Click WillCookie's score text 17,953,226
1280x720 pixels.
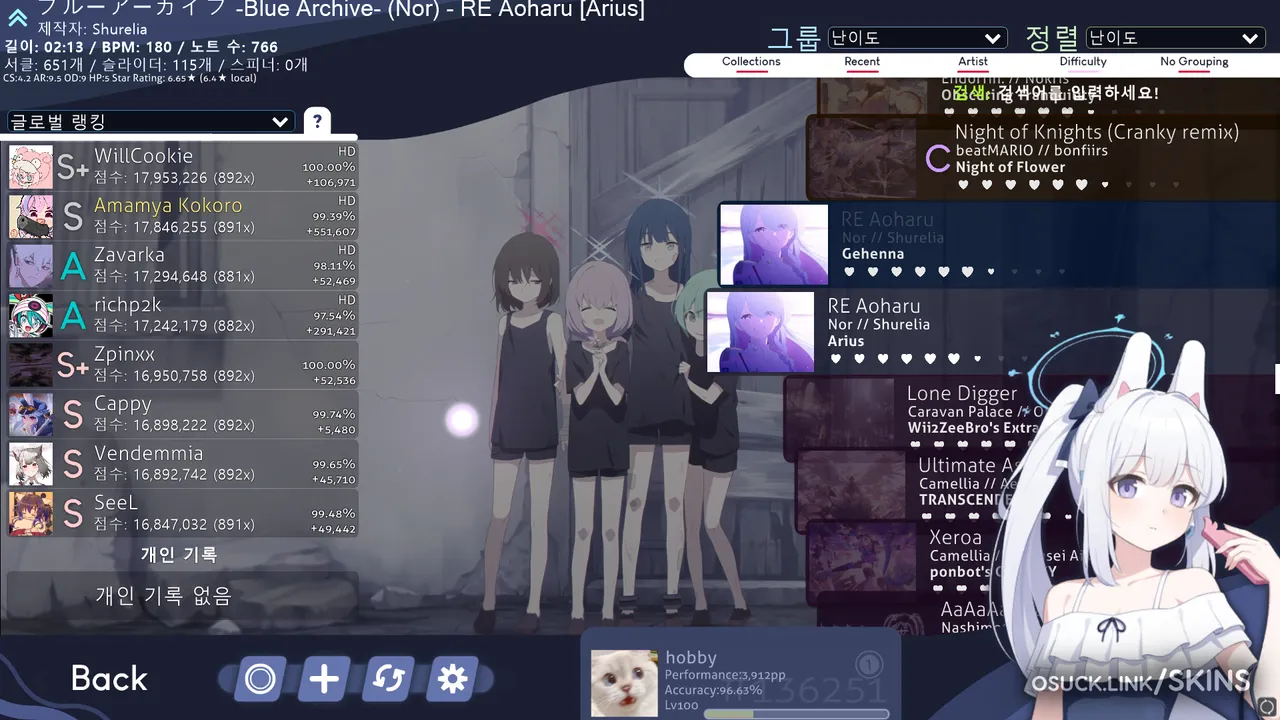point(174,178)
